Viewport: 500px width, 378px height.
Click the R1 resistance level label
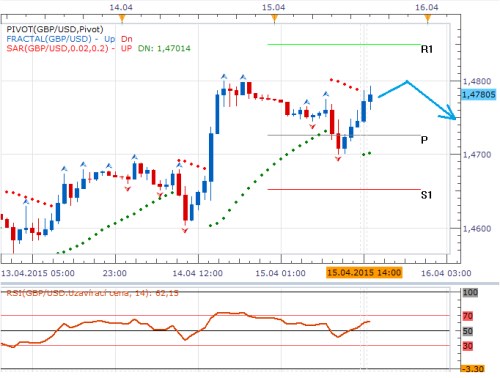pyautogui.click(x=427, y=49)
